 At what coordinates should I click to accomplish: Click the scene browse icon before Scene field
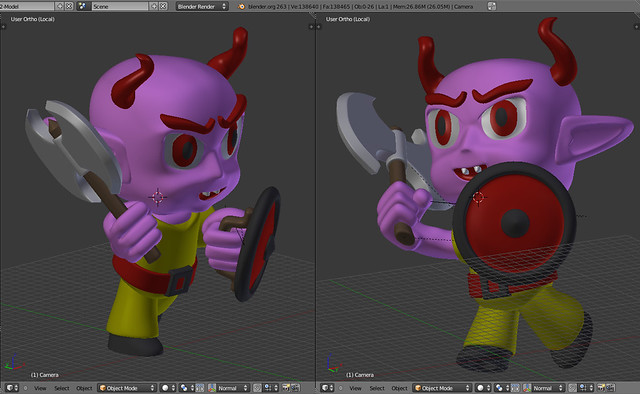tap(84, 6)
